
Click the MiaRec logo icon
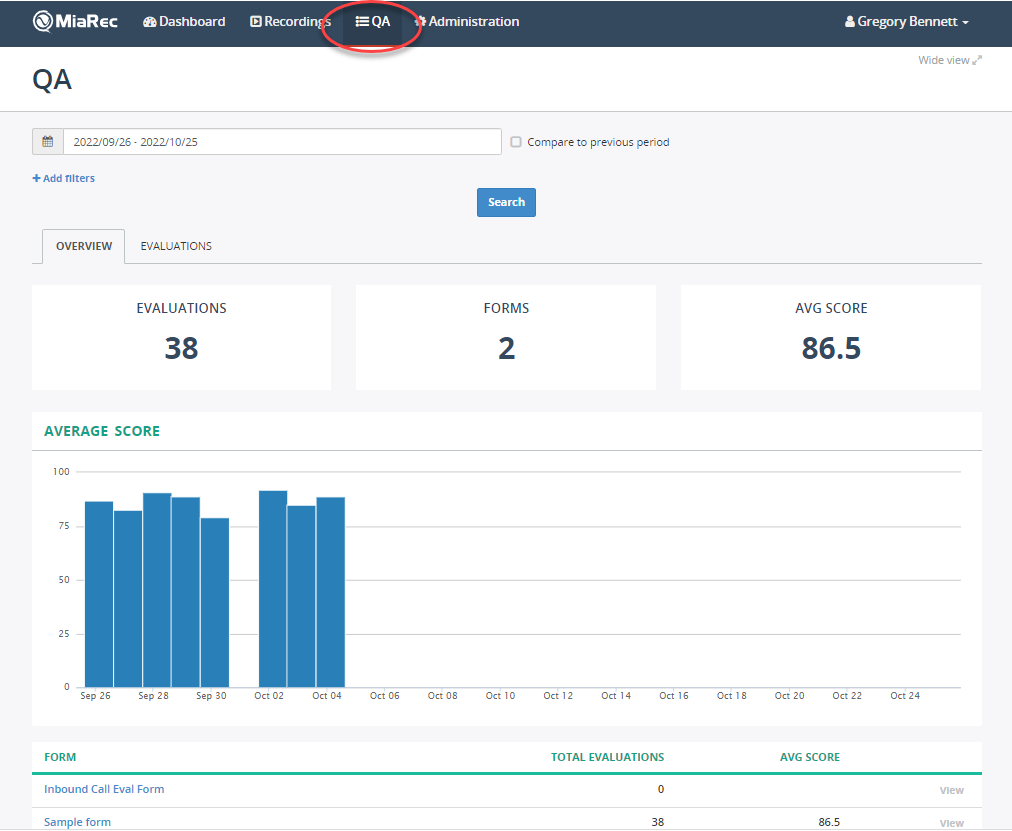click(x=40, y=21)
